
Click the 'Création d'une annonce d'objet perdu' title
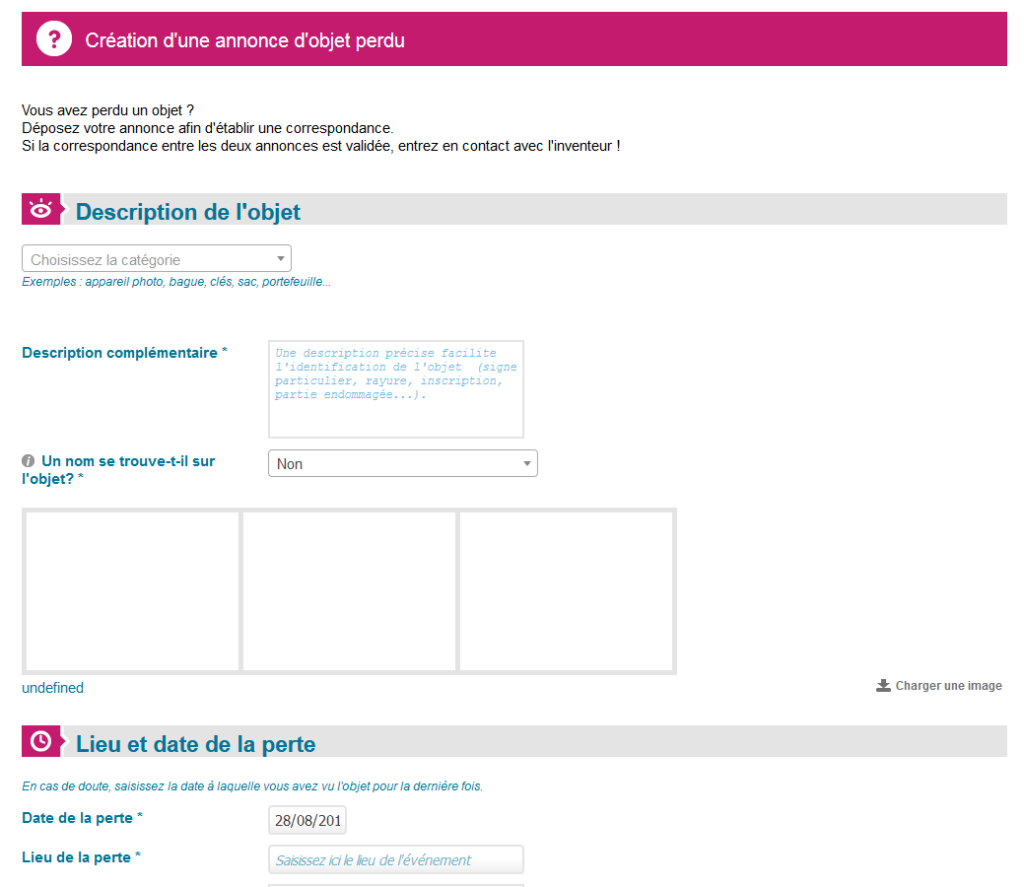coord(245,41)
